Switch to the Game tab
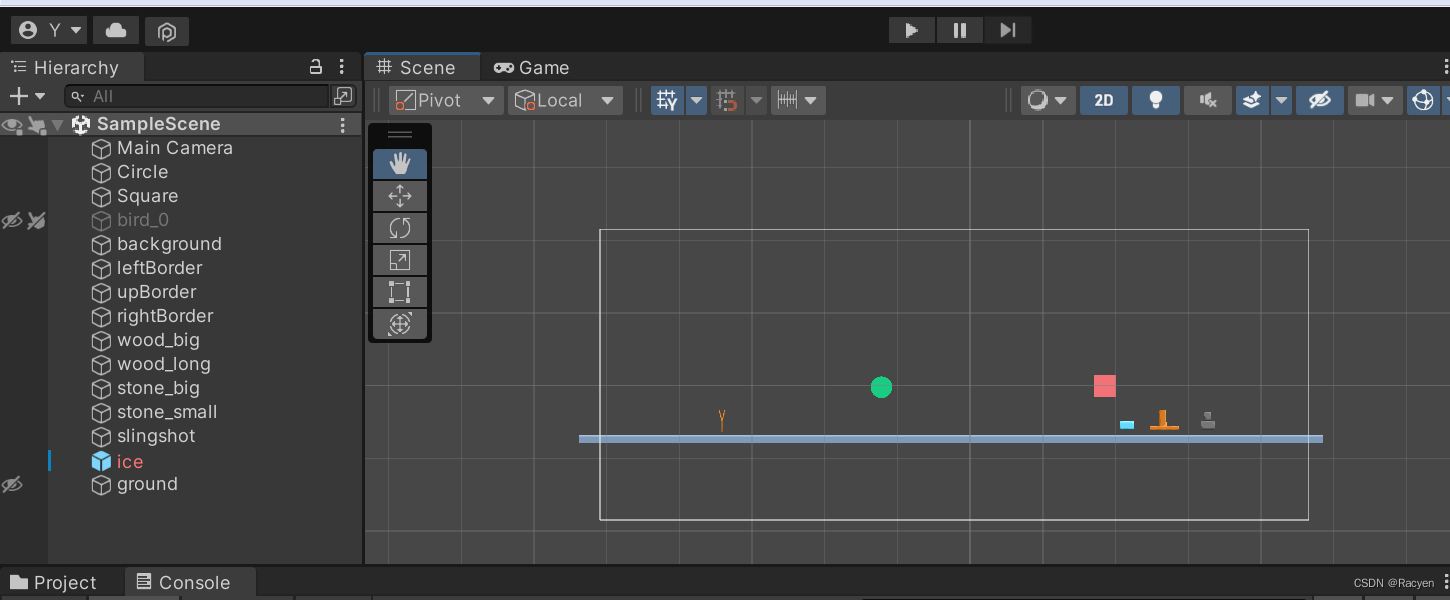Screen dimensions: 1450x600 [530, 67]
